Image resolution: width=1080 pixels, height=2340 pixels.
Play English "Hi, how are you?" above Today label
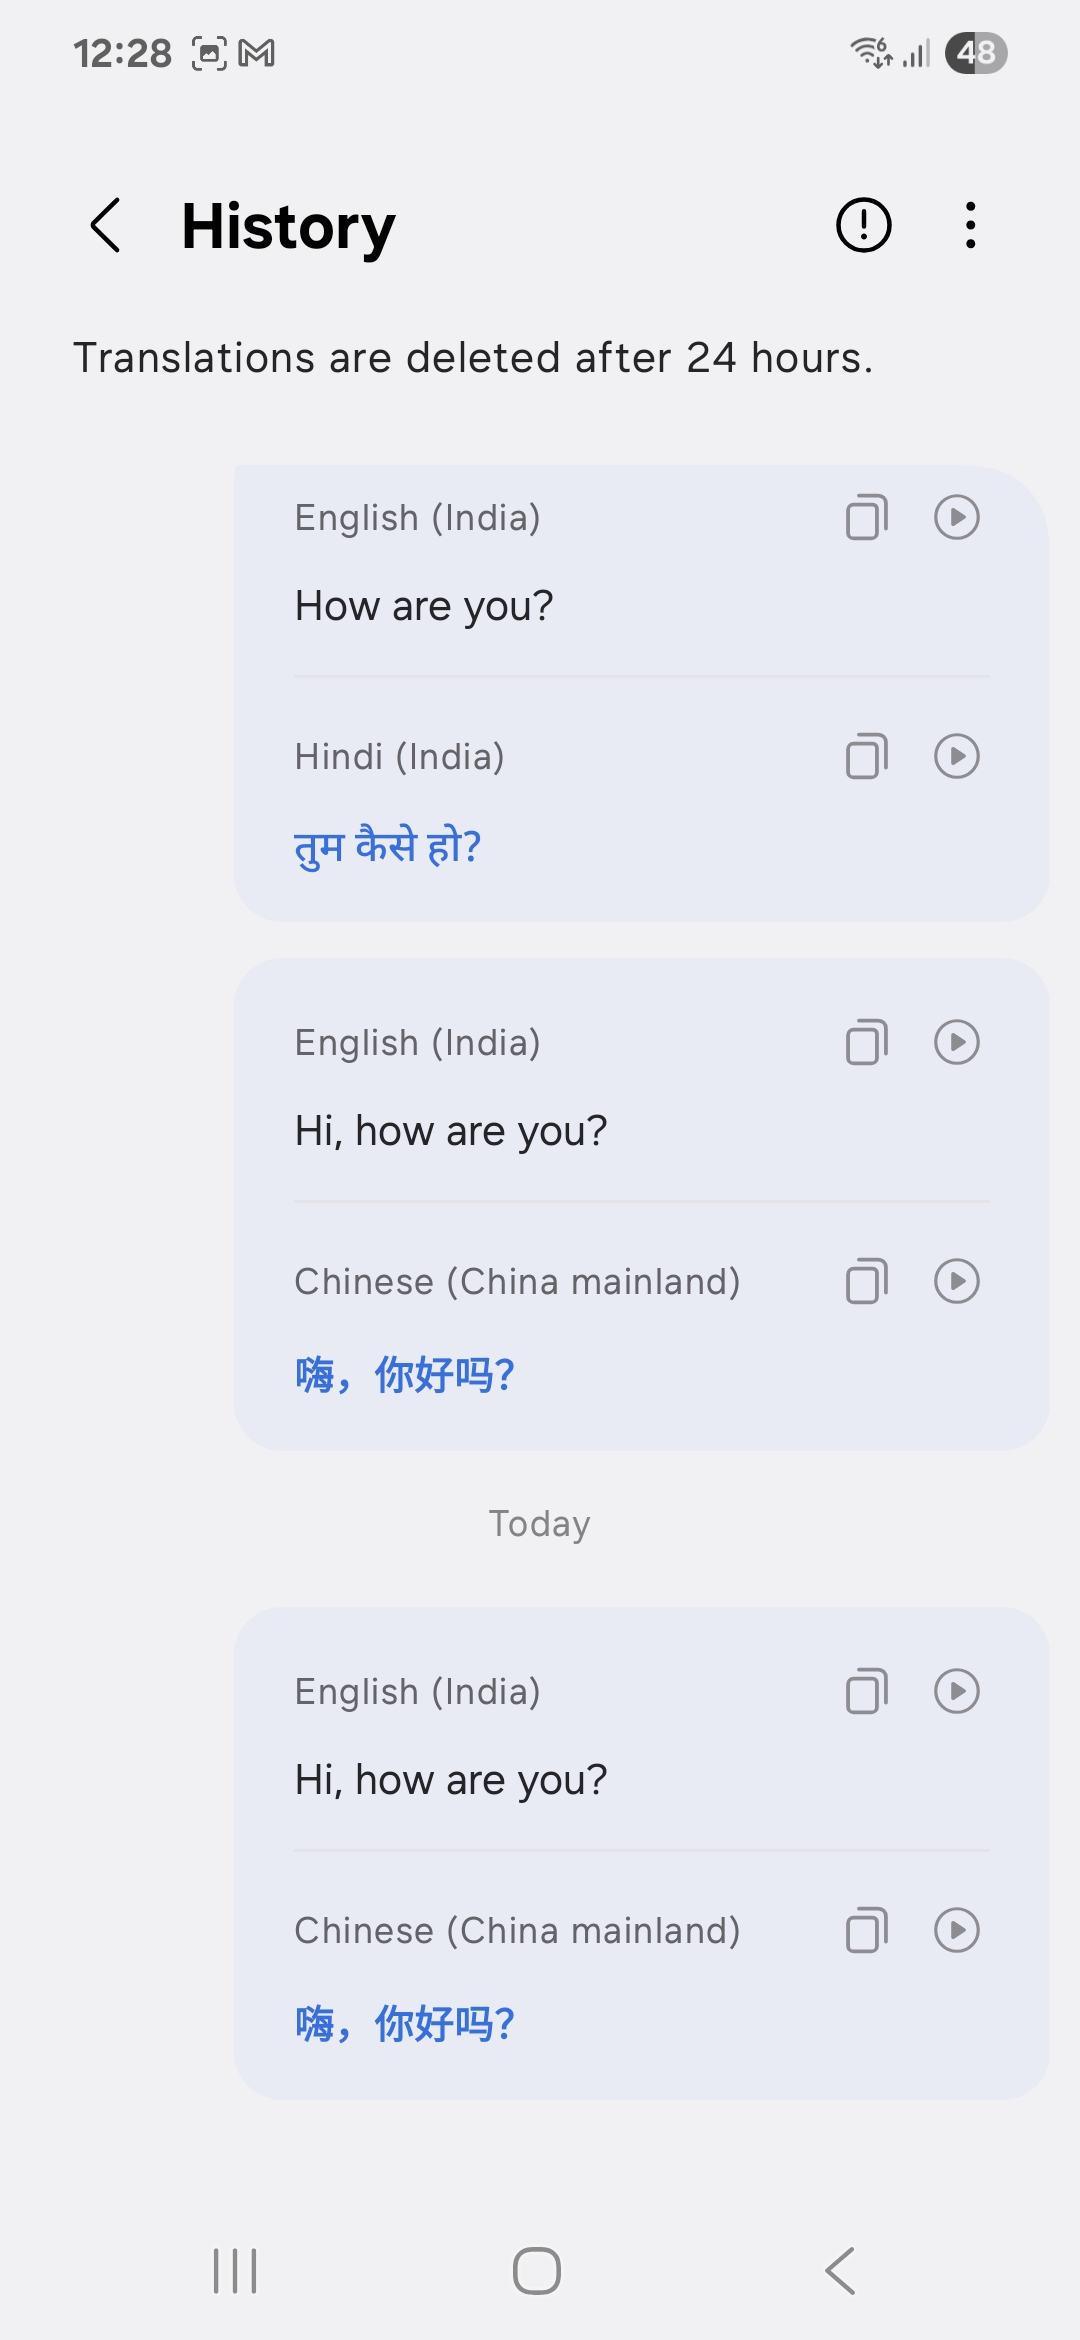tap(957, 1043)
